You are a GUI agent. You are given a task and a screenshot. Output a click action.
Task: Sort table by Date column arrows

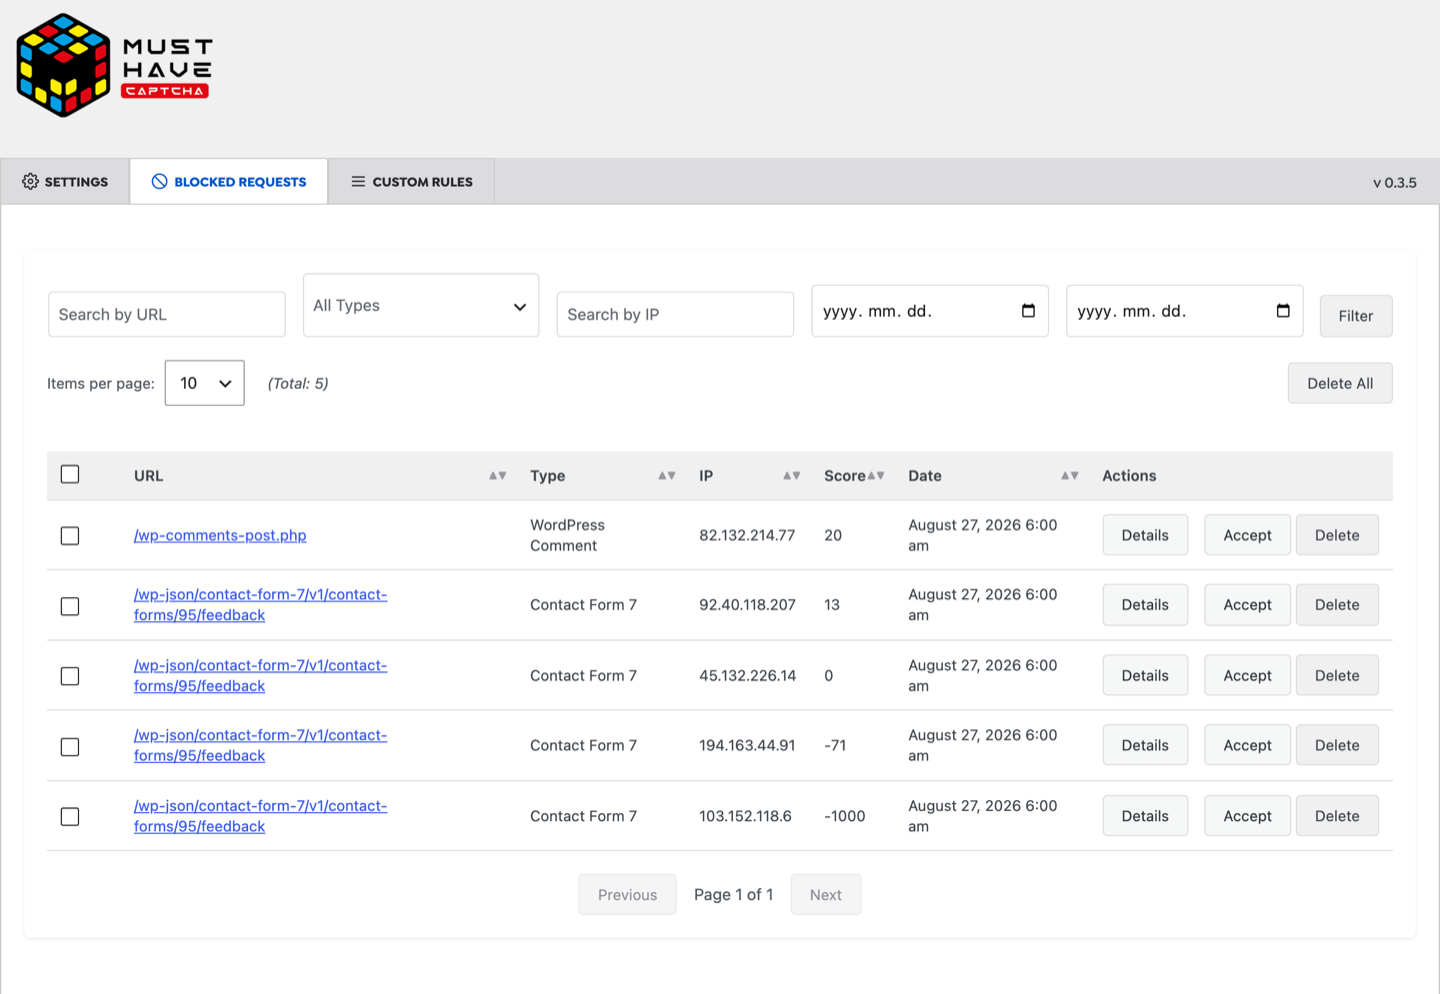coord(1070,476)
